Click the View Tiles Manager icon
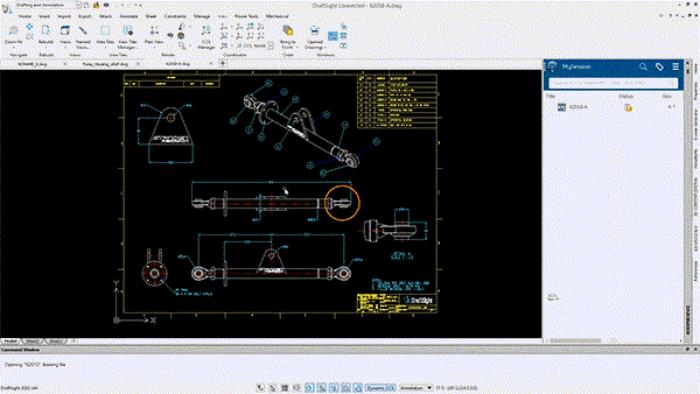700x394 pixels. point(128,37)
